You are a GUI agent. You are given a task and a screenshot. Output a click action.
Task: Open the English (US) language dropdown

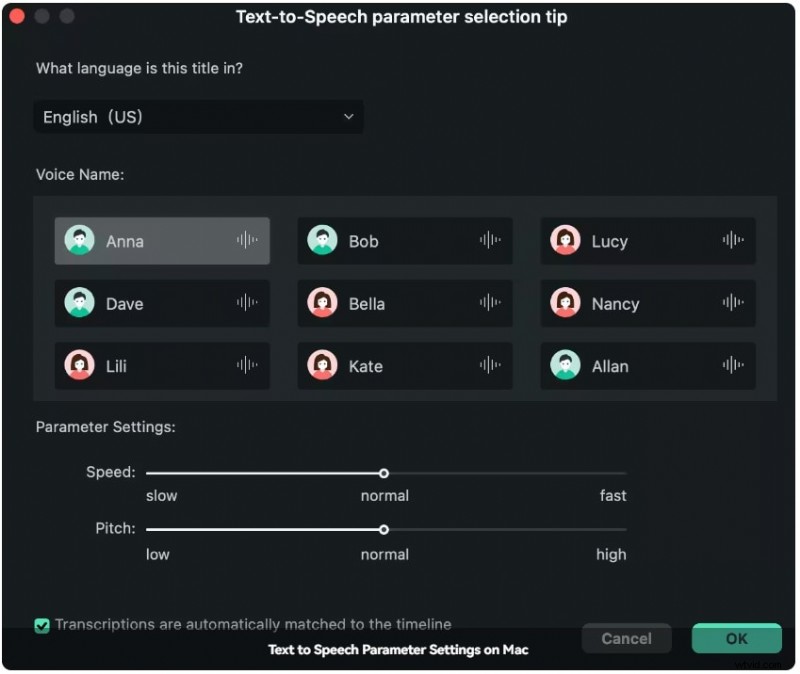click(198, 117)
